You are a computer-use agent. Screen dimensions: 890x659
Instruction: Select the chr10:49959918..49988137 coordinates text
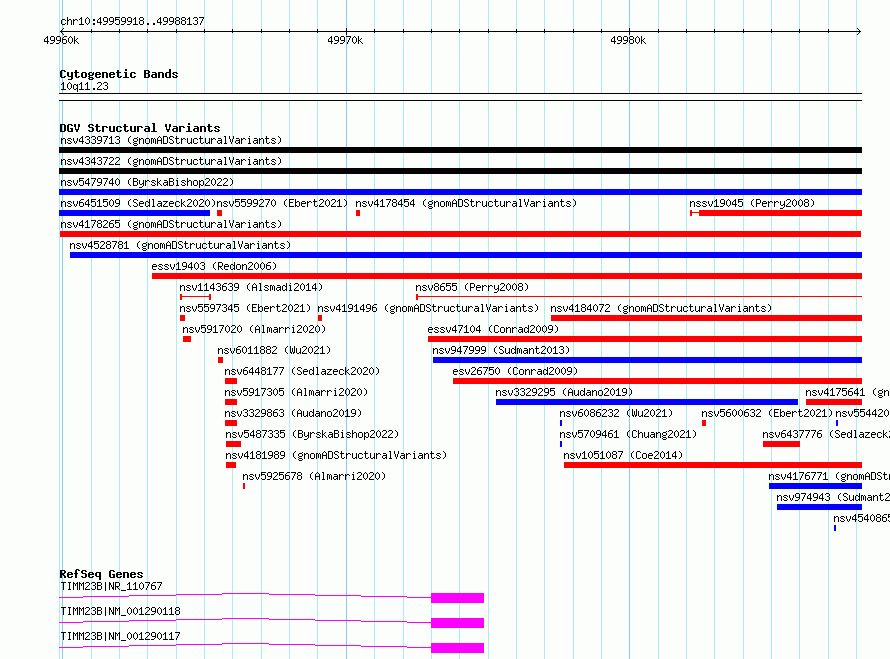[x=132, y=21]
